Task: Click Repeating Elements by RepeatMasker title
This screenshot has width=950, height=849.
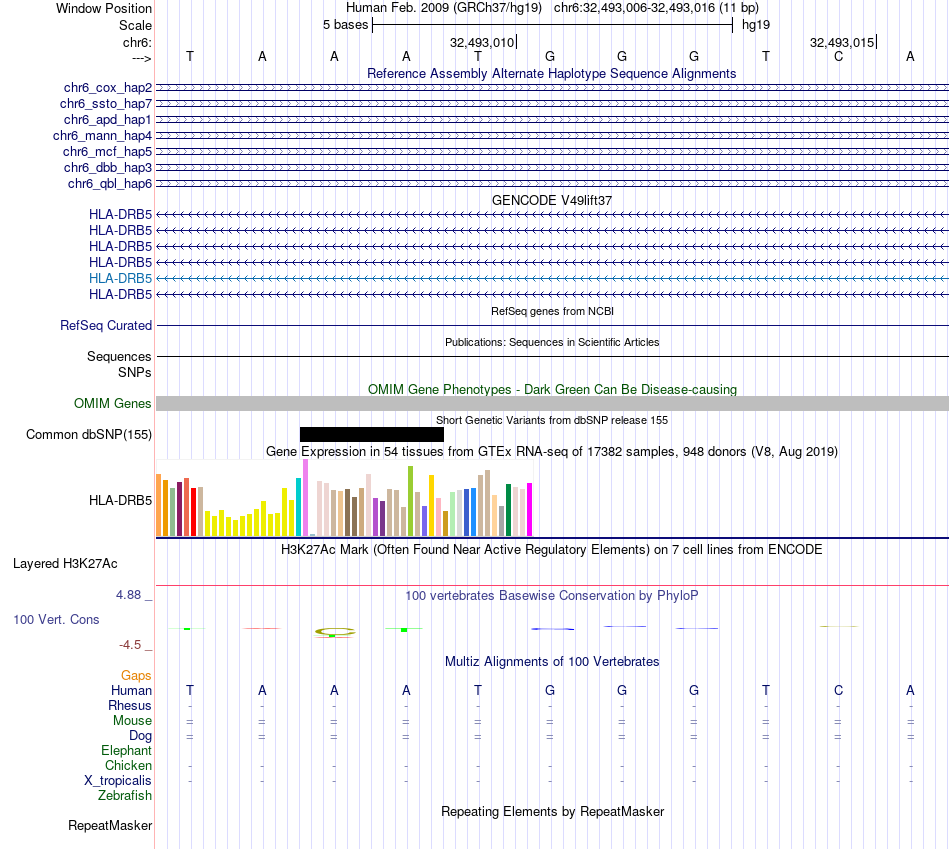Action: tap(553, 811)
